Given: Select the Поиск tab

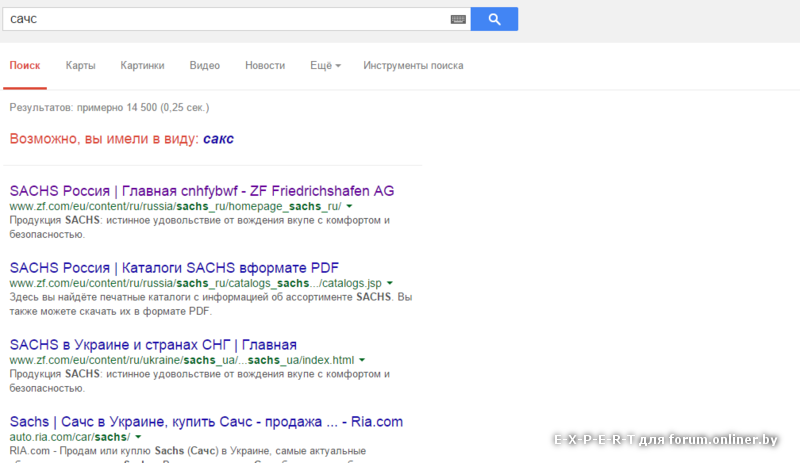Looking at the screenshot, I should point(25,65).
